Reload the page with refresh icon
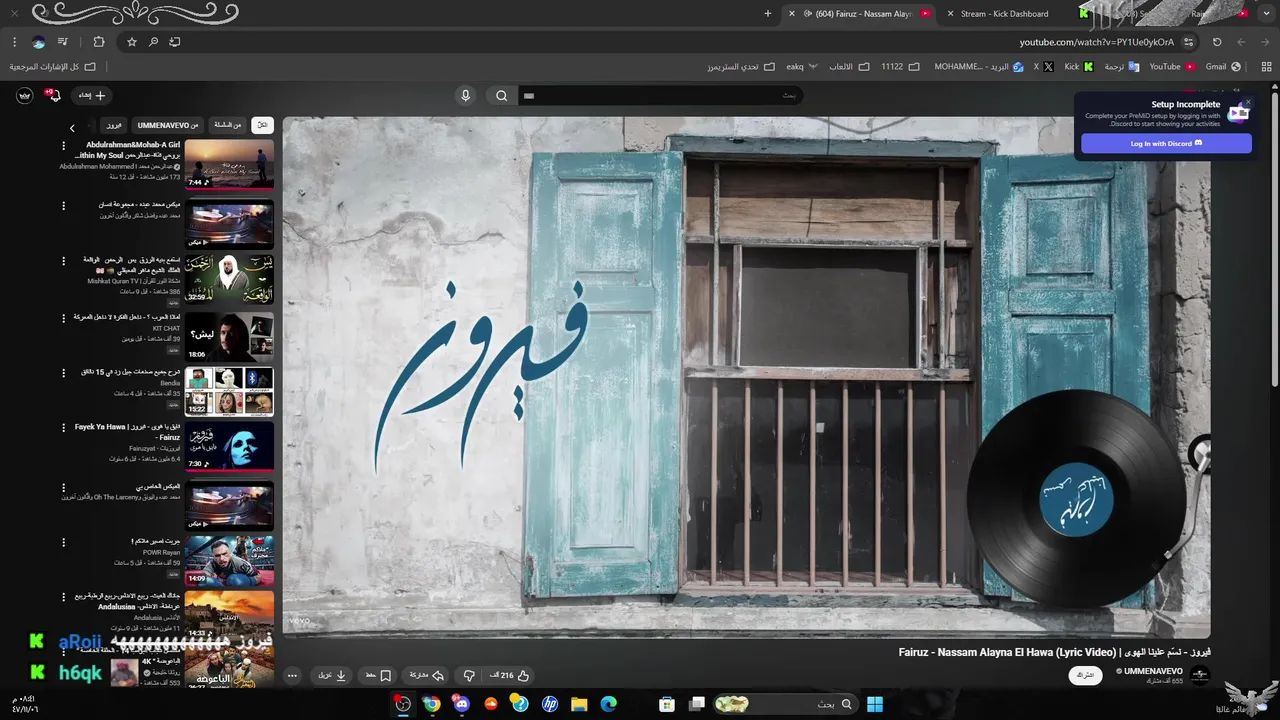 1217,42
